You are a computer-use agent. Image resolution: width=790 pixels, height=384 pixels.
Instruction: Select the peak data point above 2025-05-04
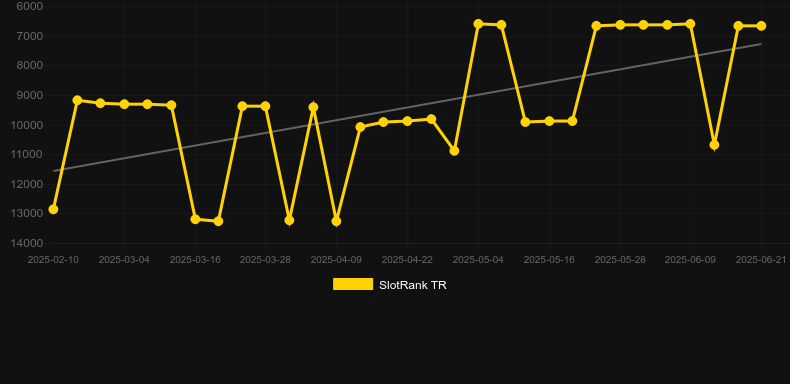click(478, 24)
